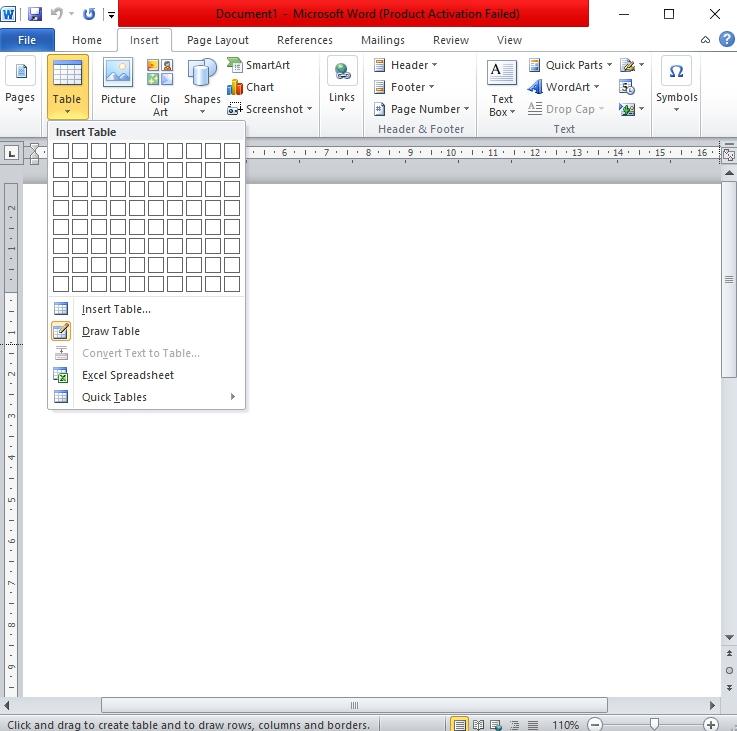Insert a Chart from the ribbon
The height and width of the screenshot is (731, 737).
point(251,87)
